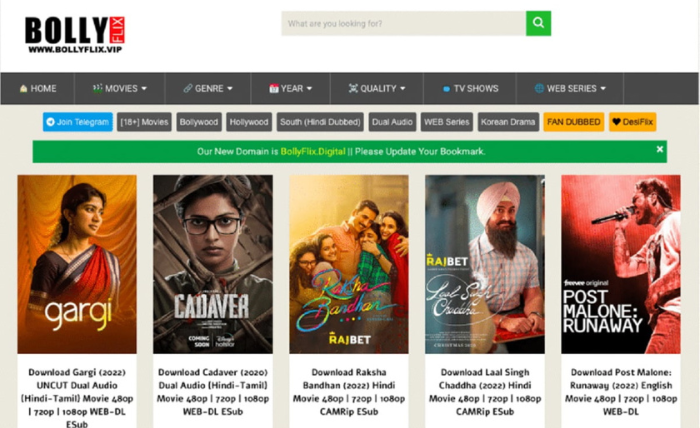Click the link icon beside GENRE
The height and width of the screenshot is (428, 700).
[188, 88]
